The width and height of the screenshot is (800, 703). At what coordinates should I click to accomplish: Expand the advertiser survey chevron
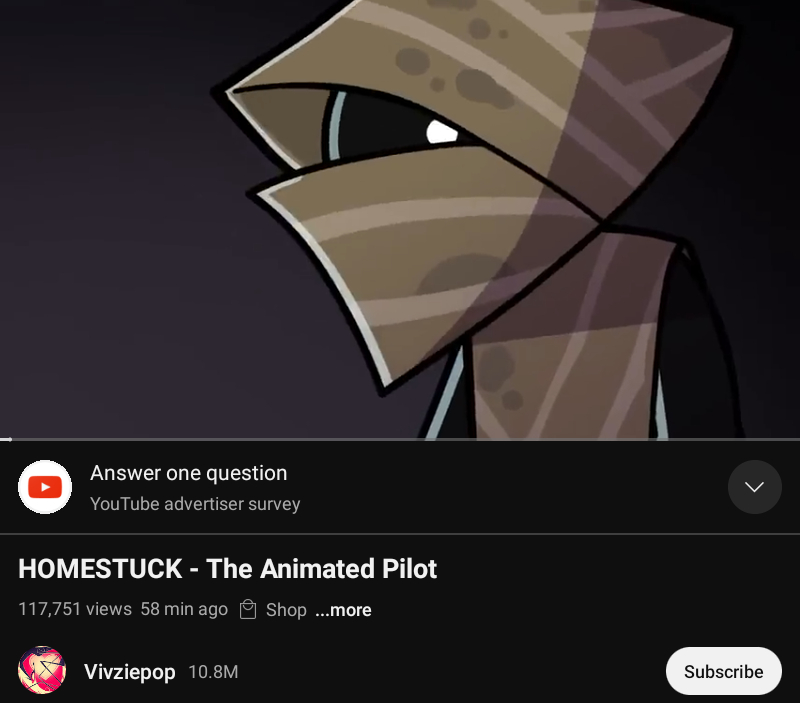point(755,487)
